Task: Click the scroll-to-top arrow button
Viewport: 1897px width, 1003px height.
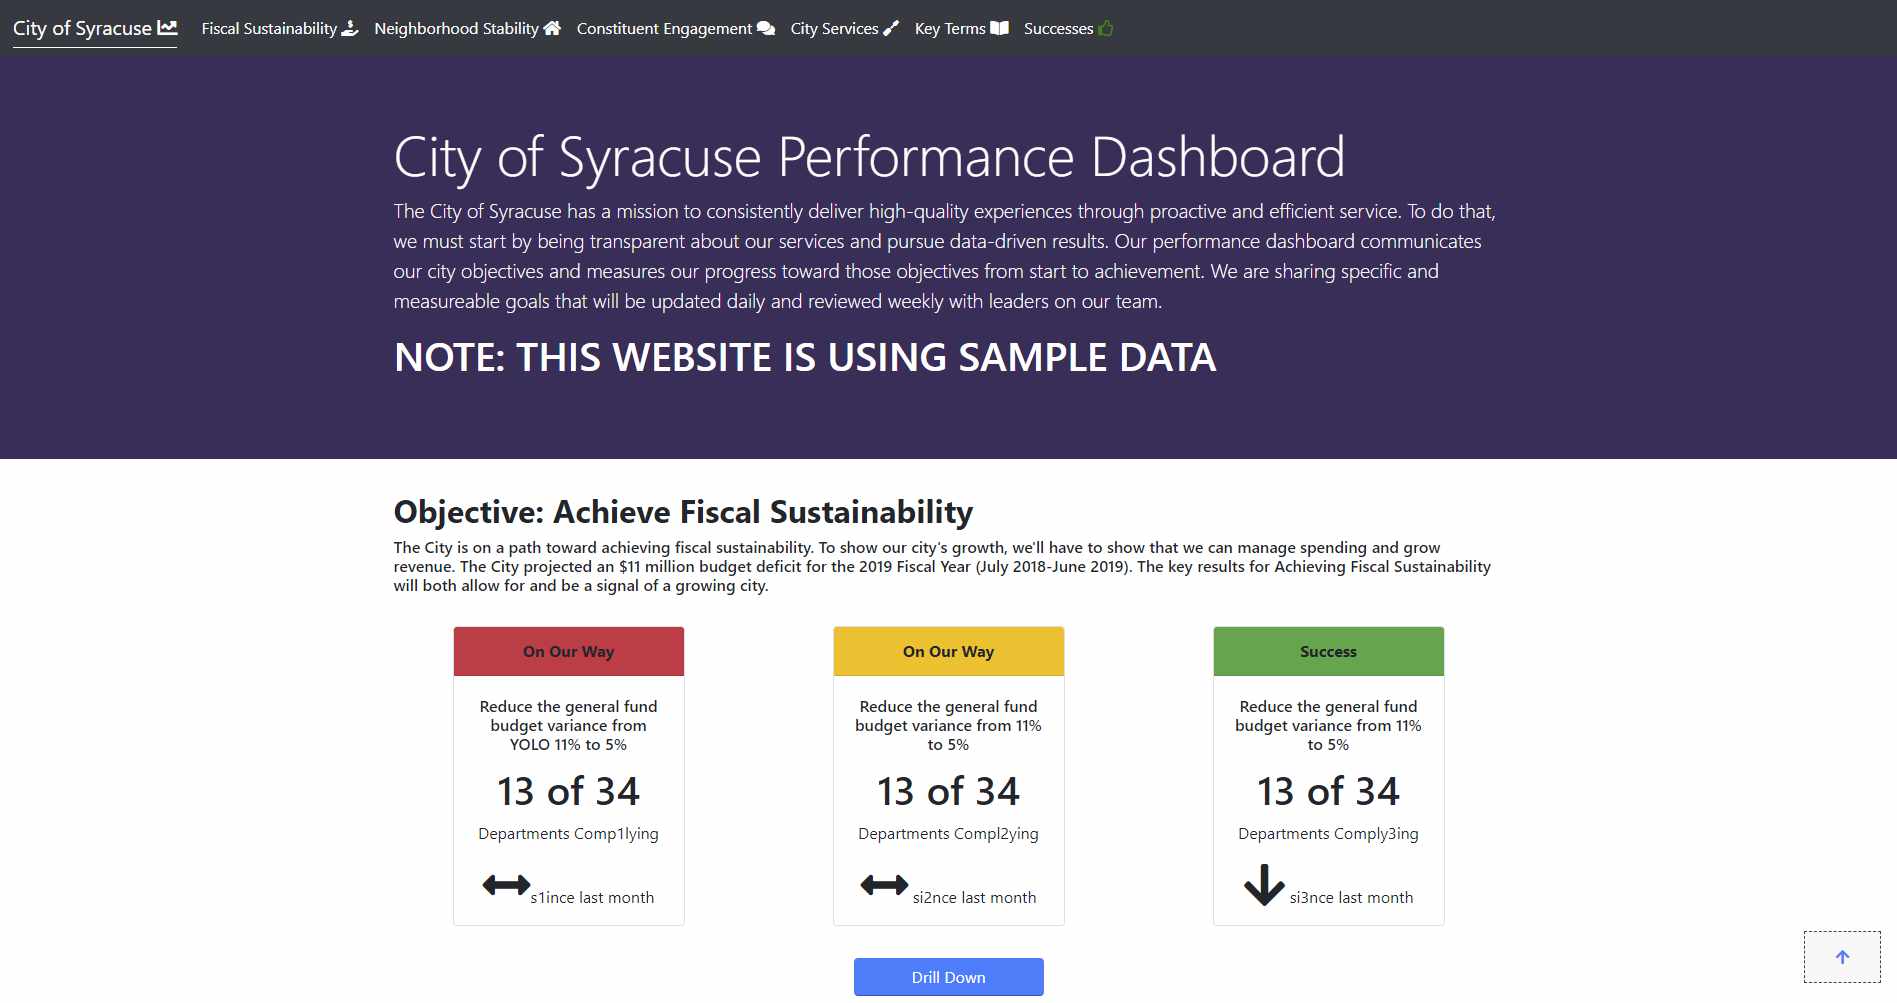Action: pyautogui.click(x=1842, y=957)
